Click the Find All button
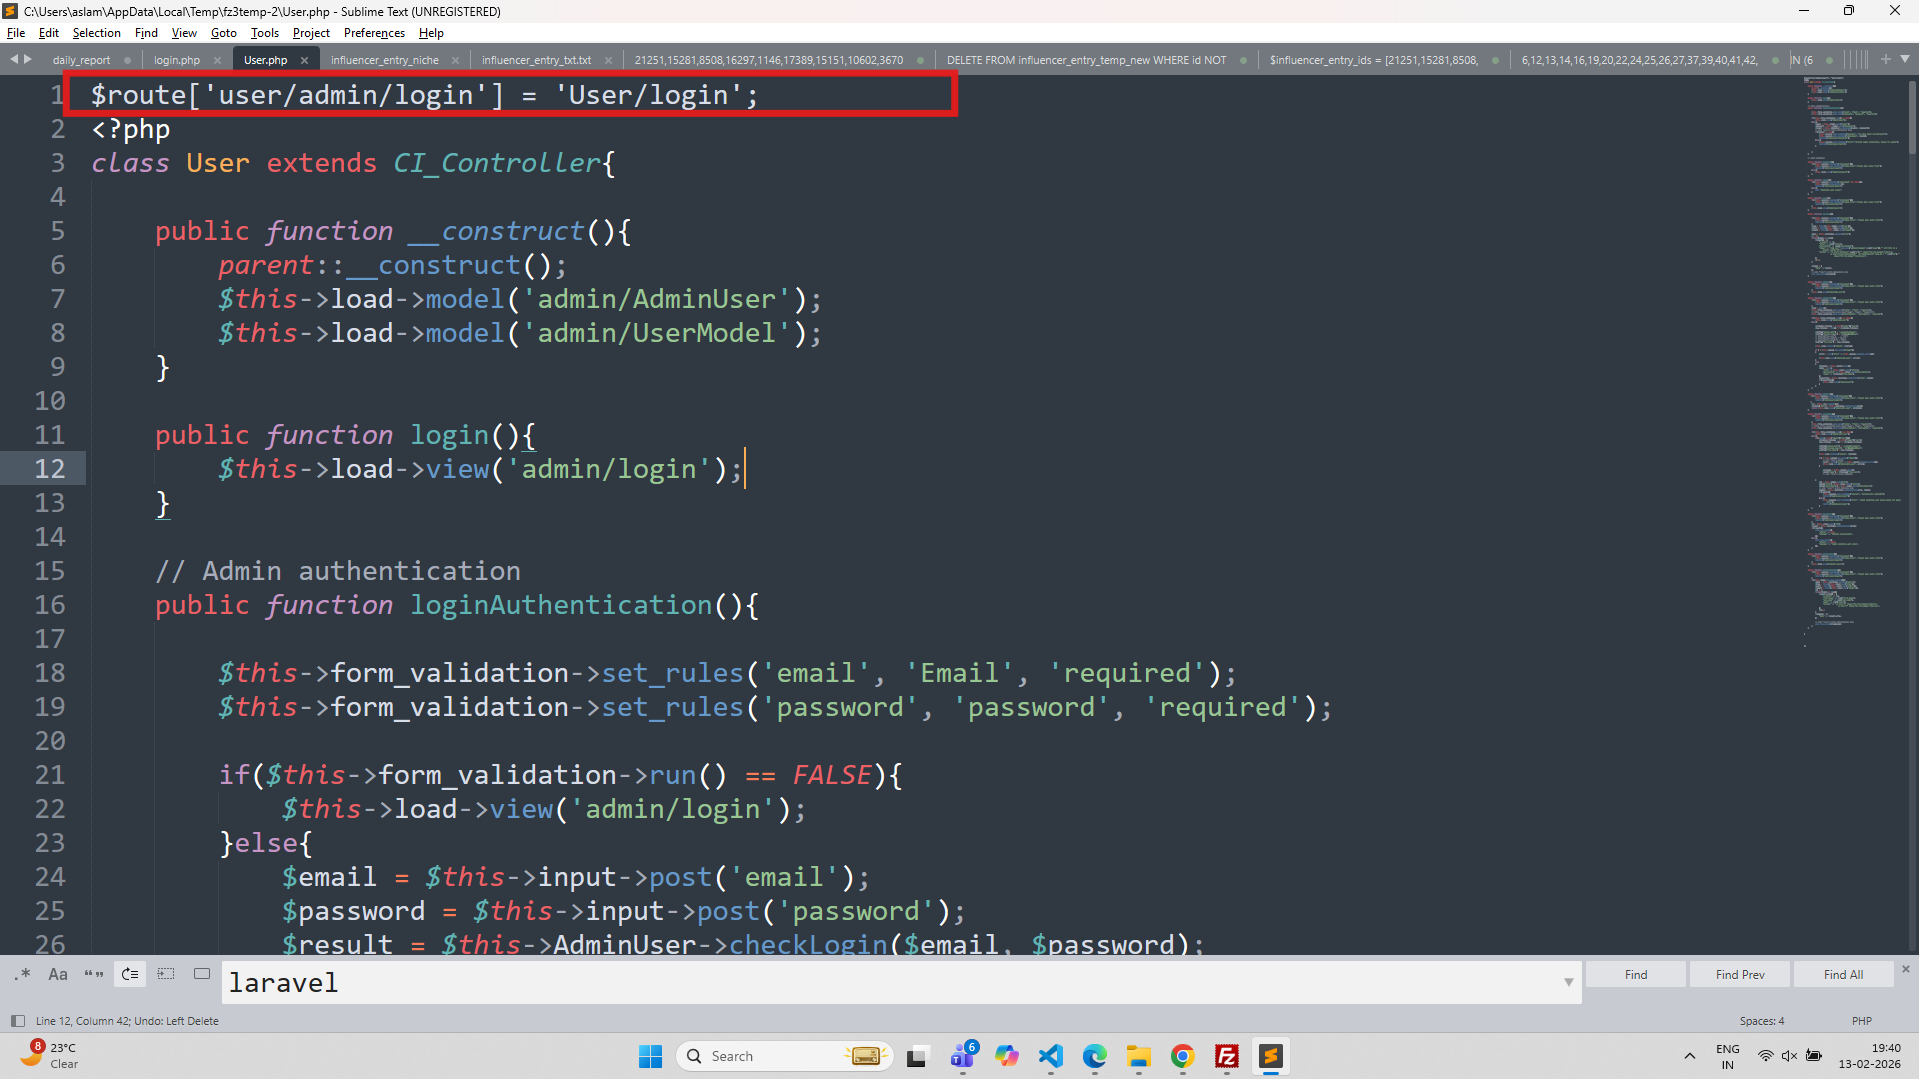 click(1843, 974)
